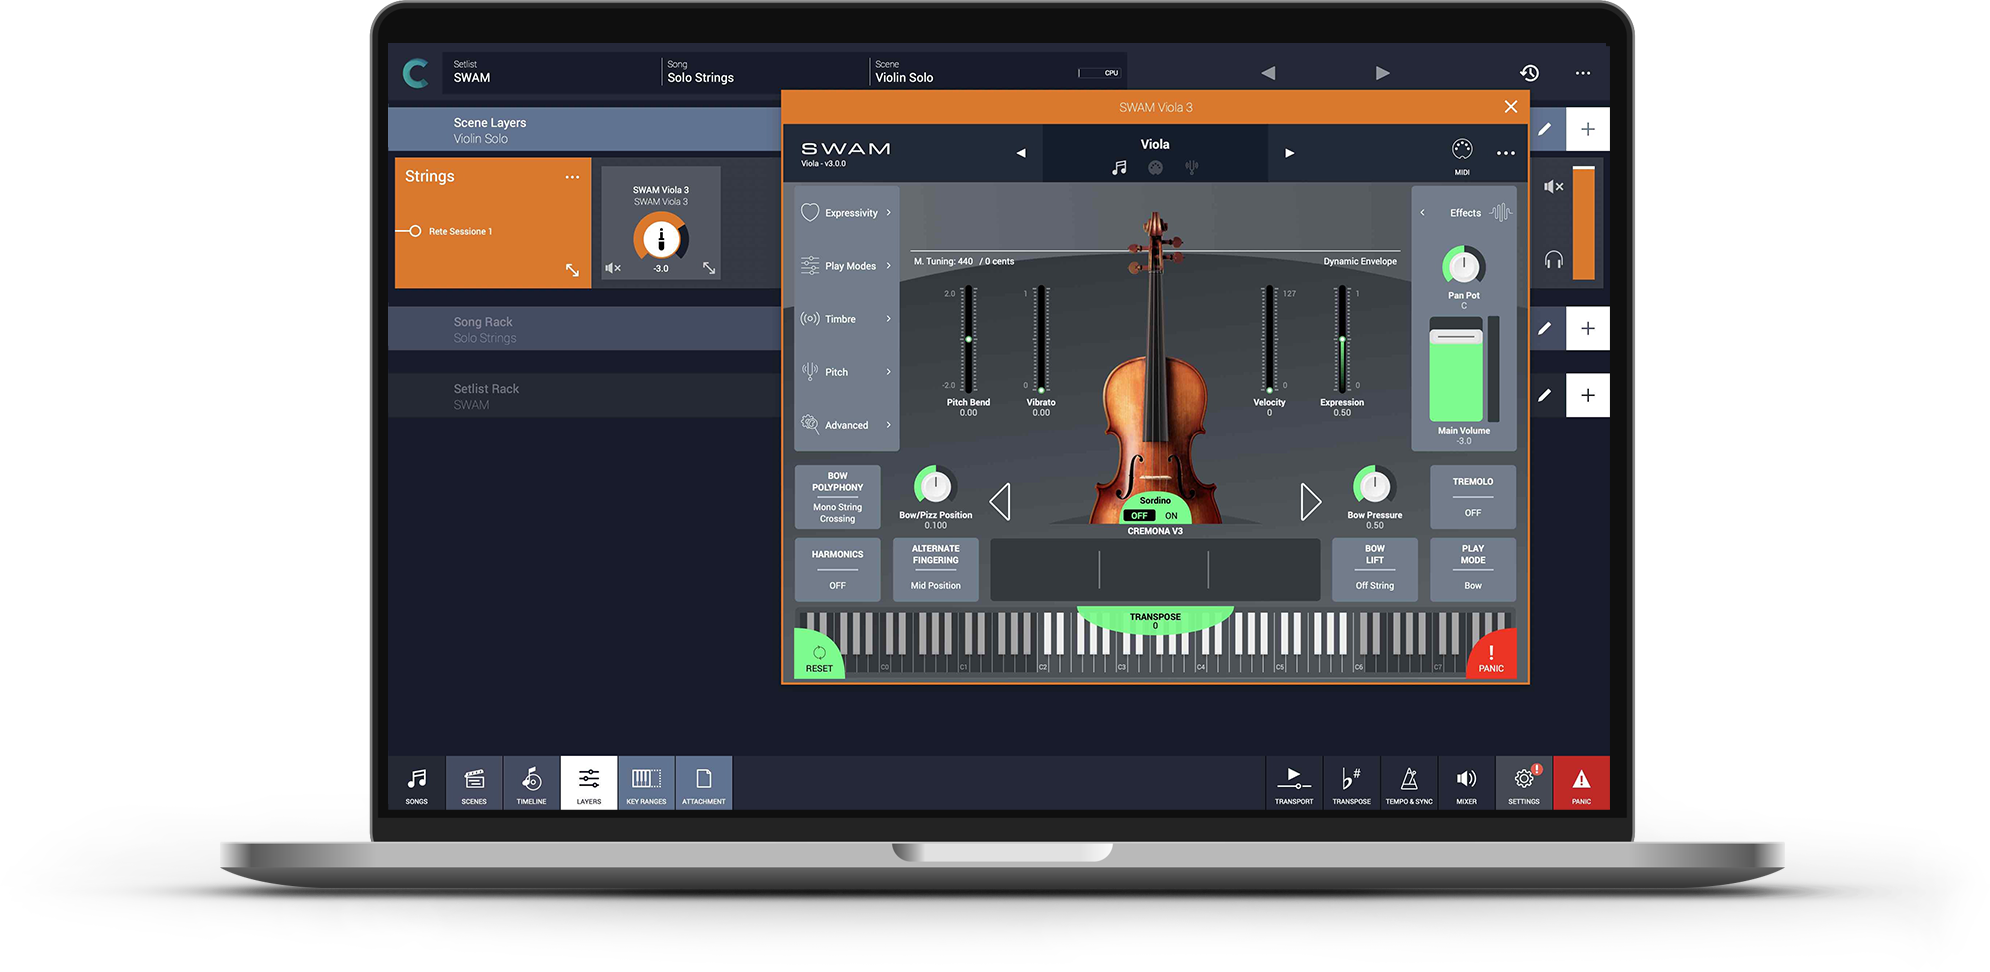Add a layer to the Song Rack
Viewport: 1990px width, 972px height.
[1588, 329]
